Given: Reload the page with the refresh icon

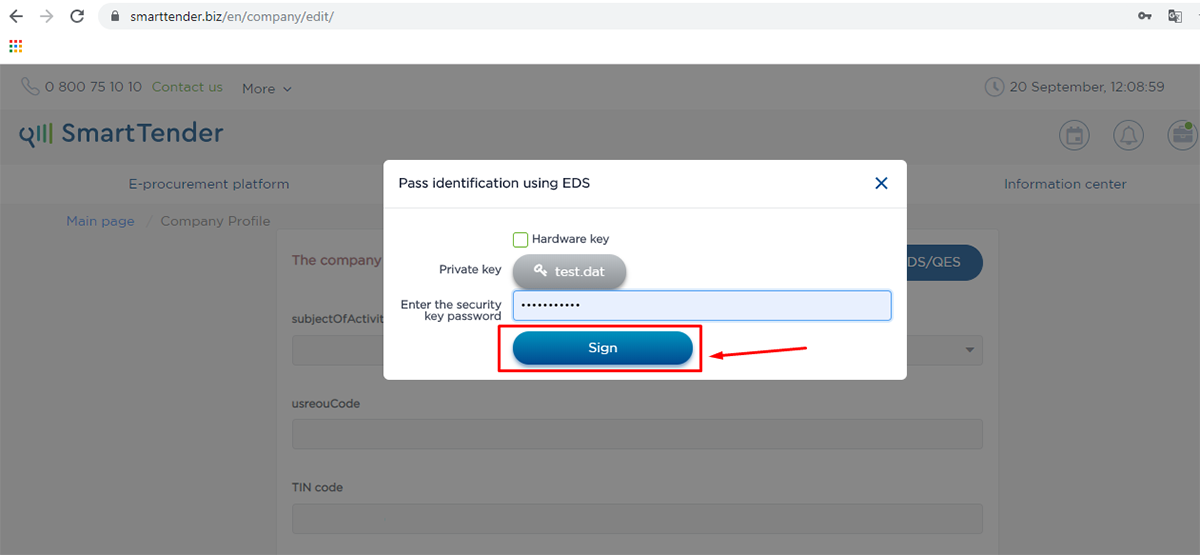Looking at the screenshot, I should [77, 17].
